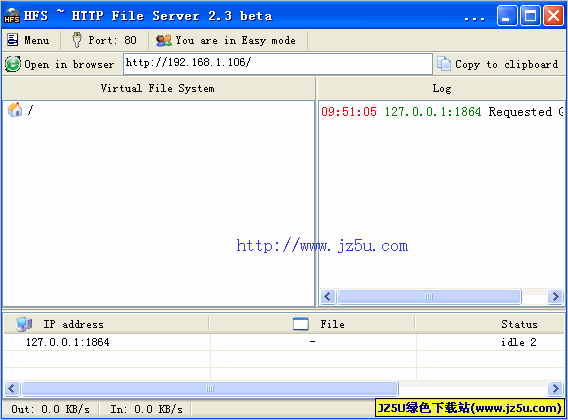The width and height of the screenshot is (568, 420).
Task: Click the HFS title bar icon
Action: coord(12,16)
